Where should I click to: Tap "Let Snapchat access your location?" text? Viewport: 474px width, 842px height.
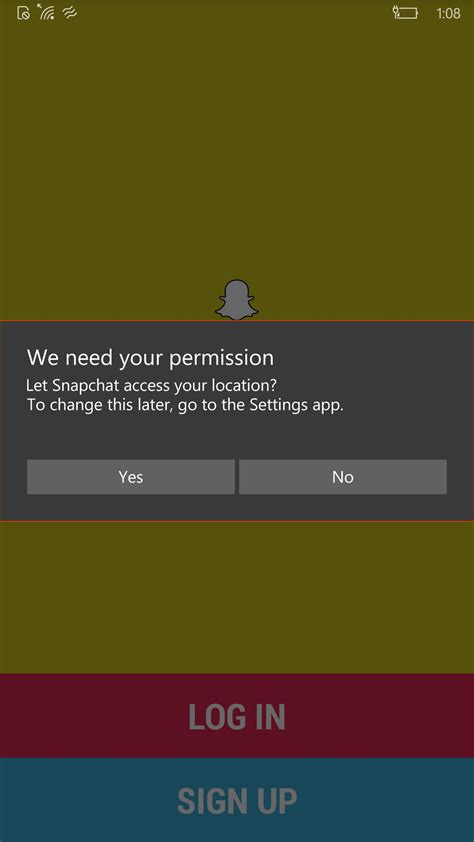pyautogui.click(x=152, y=386)
